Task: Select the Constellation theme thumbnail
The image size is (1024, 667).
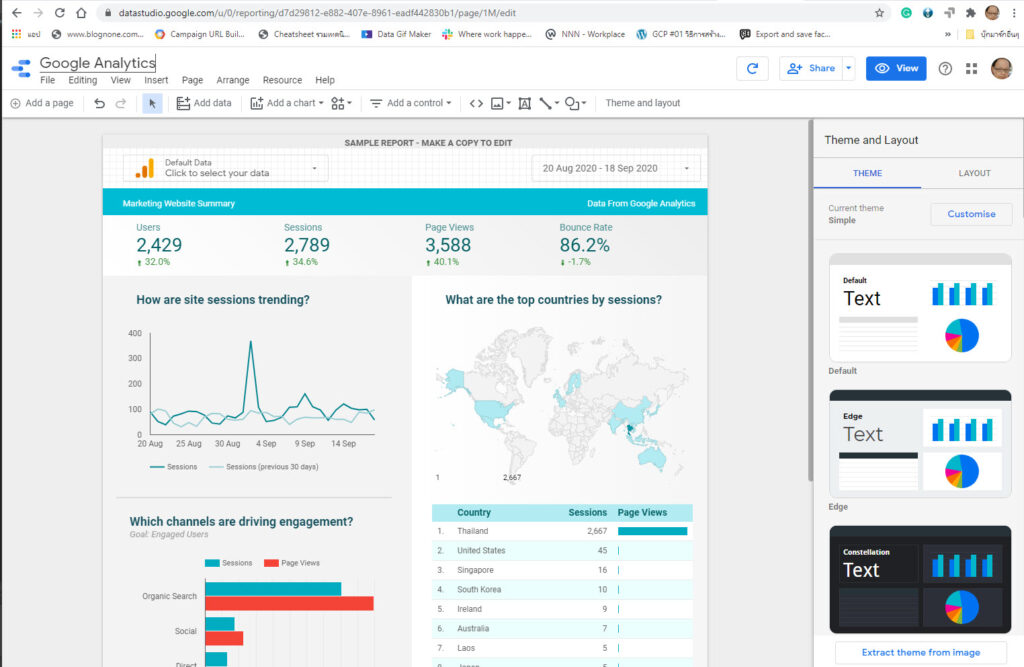Action: point(920,579)
